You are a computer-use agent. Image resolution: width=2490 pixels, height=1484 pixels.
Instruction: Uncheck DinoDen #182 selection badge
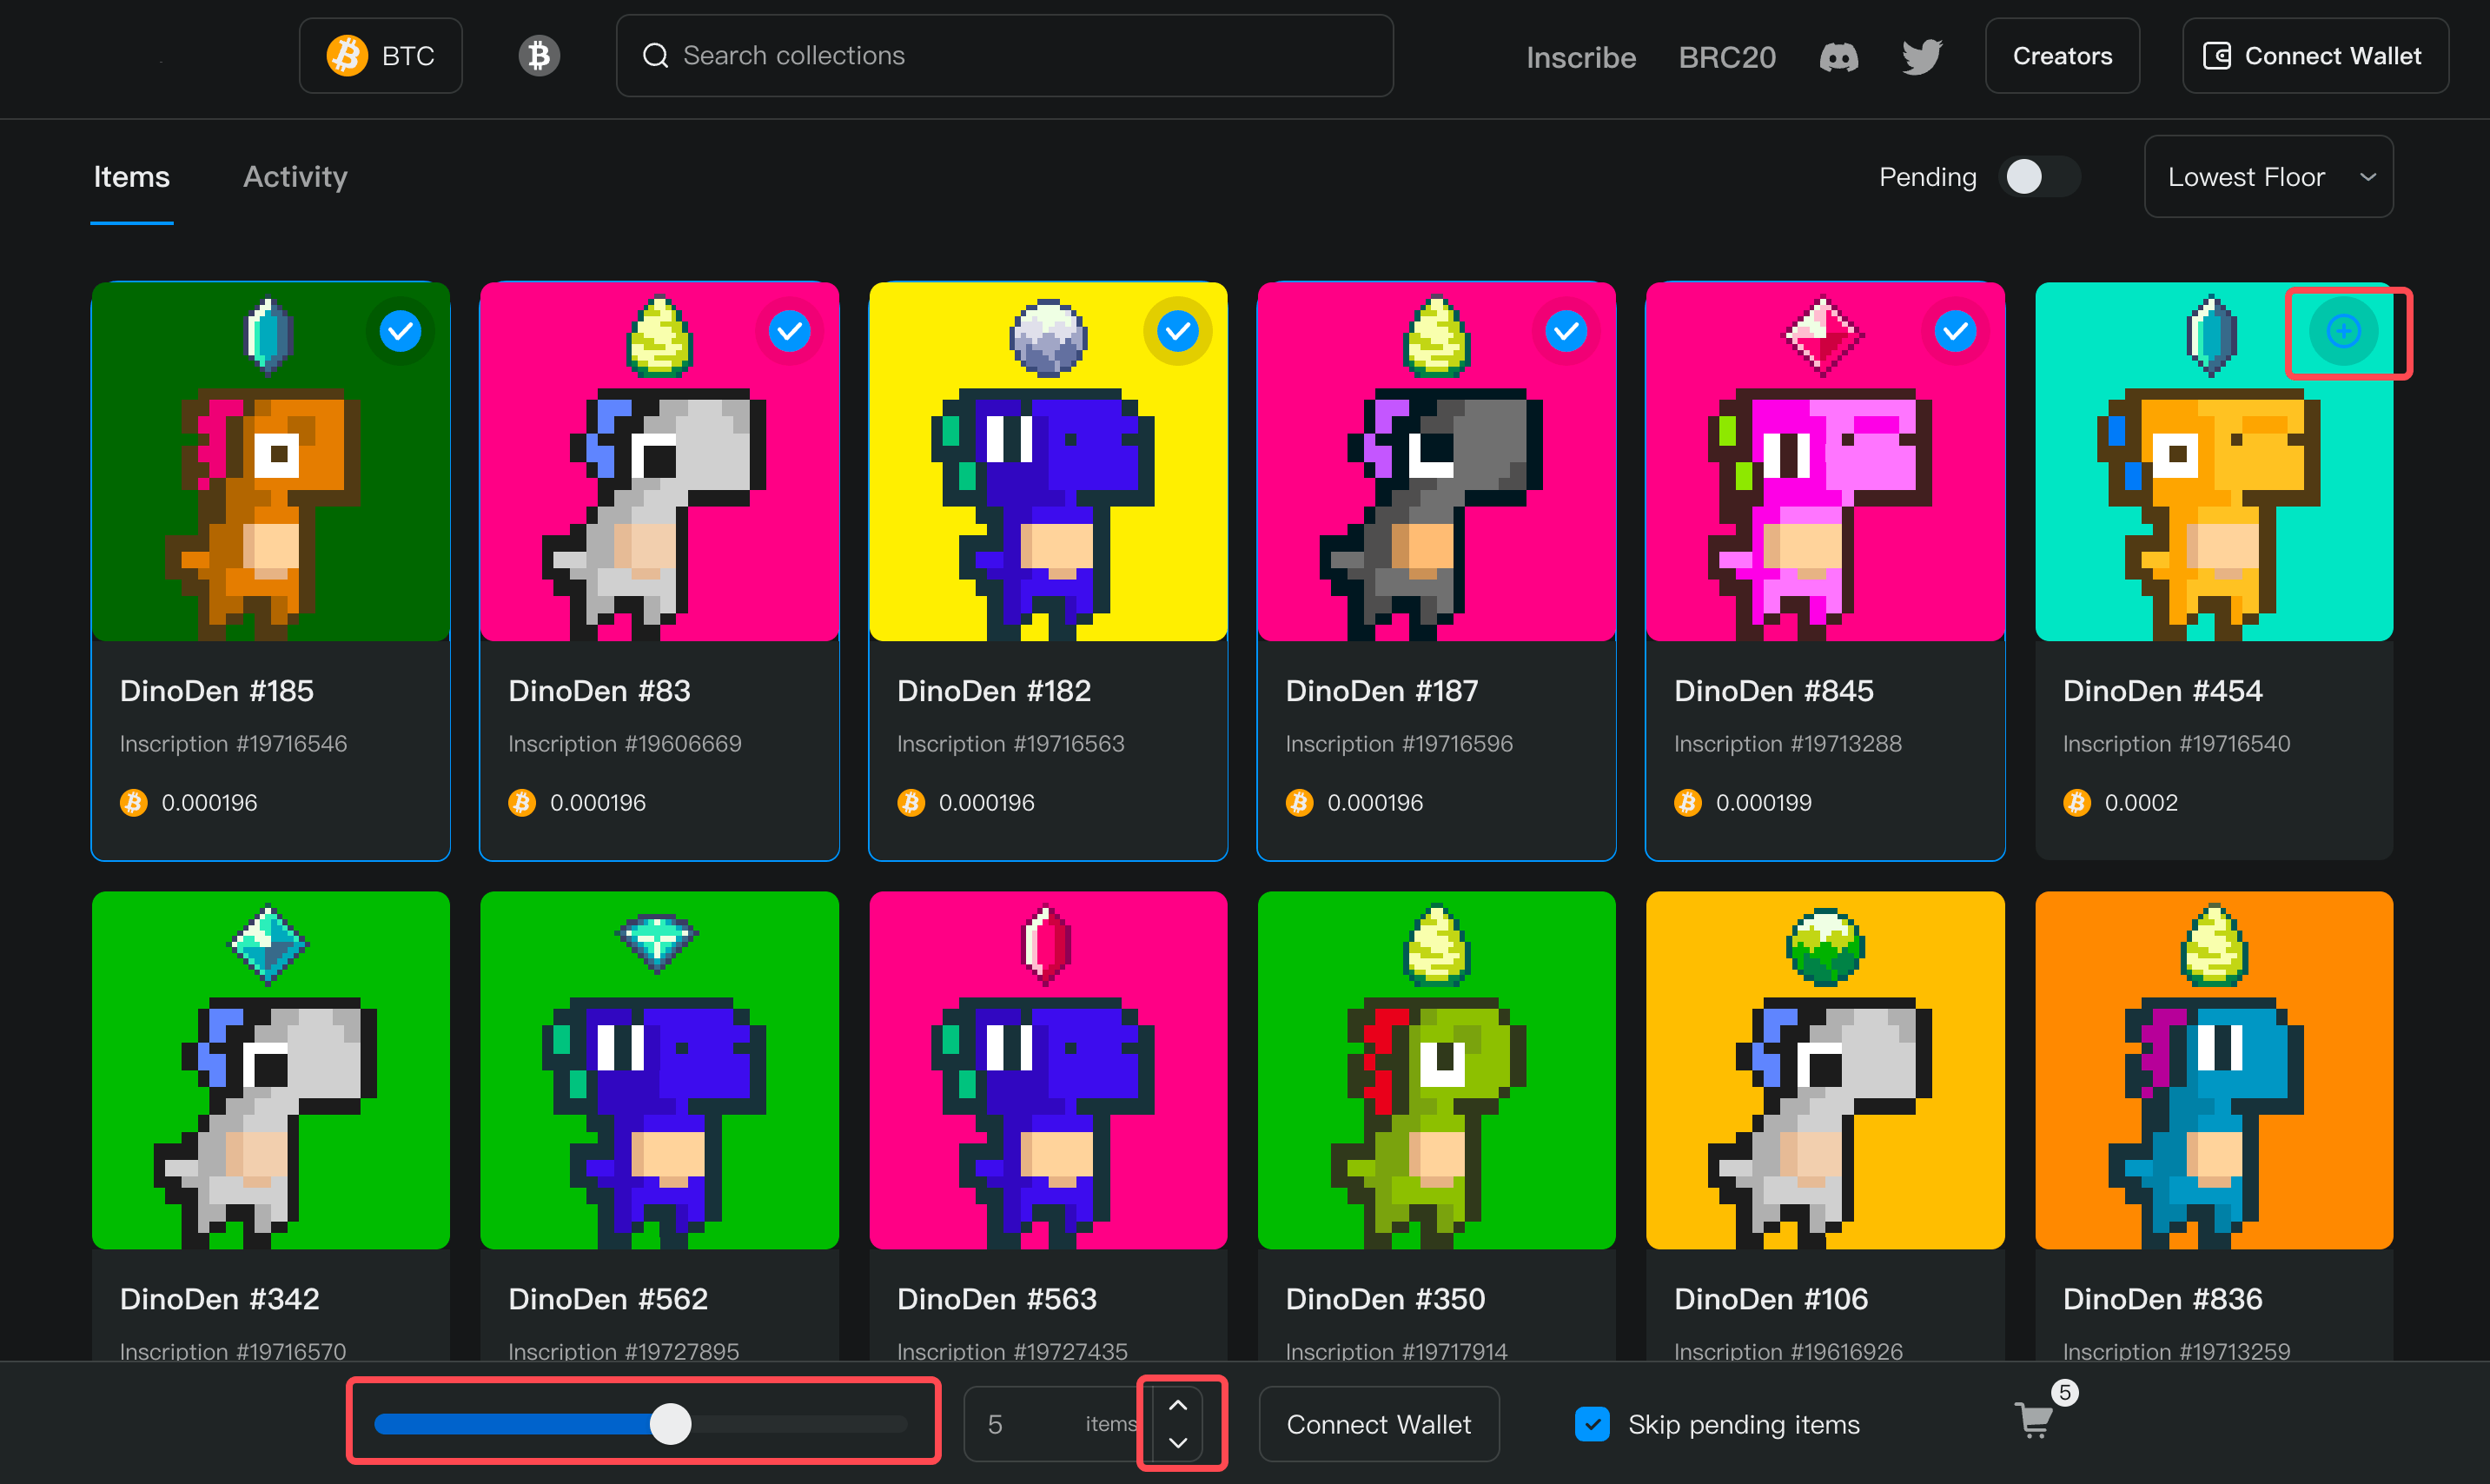click(1177, 331)
